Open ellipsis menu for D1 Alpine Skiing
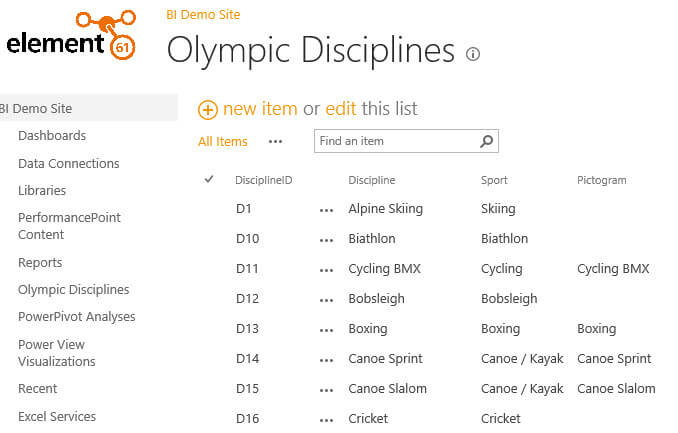 [326, 211]
